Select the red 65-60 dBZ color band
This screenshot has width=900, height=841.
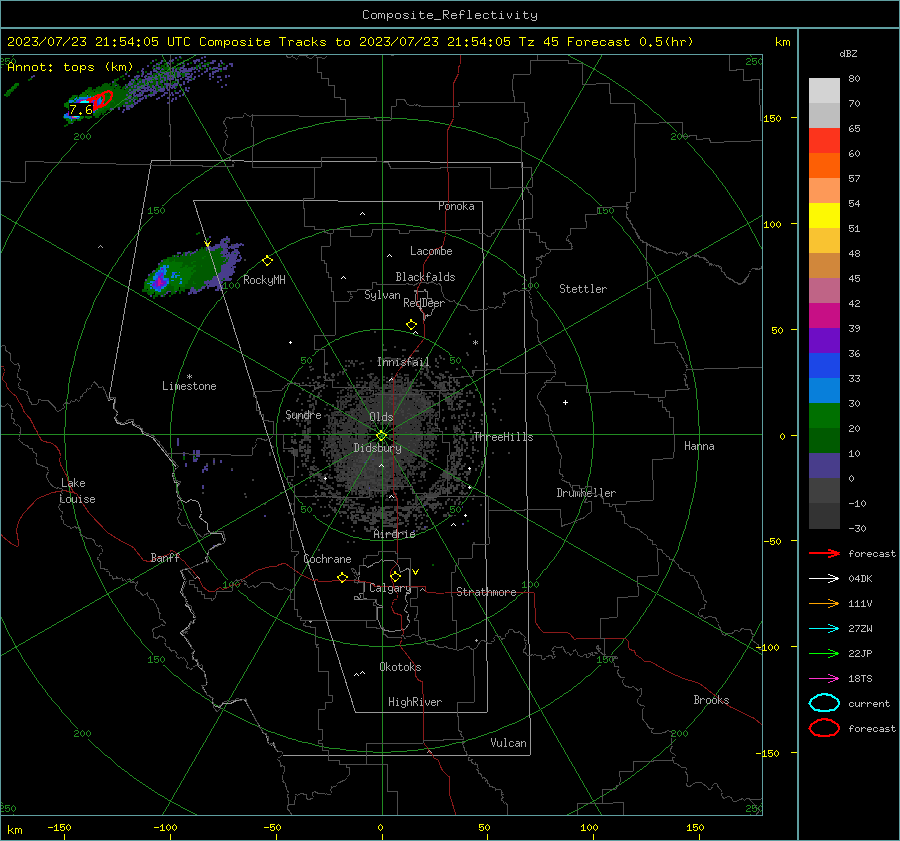(824, 141)
